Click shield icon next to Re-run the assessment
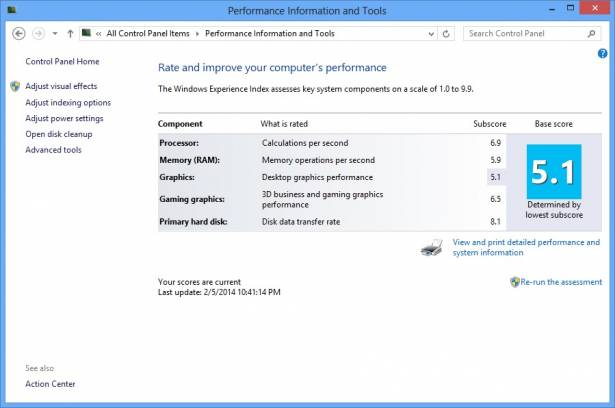615x408 pixels. pos(515,282)
